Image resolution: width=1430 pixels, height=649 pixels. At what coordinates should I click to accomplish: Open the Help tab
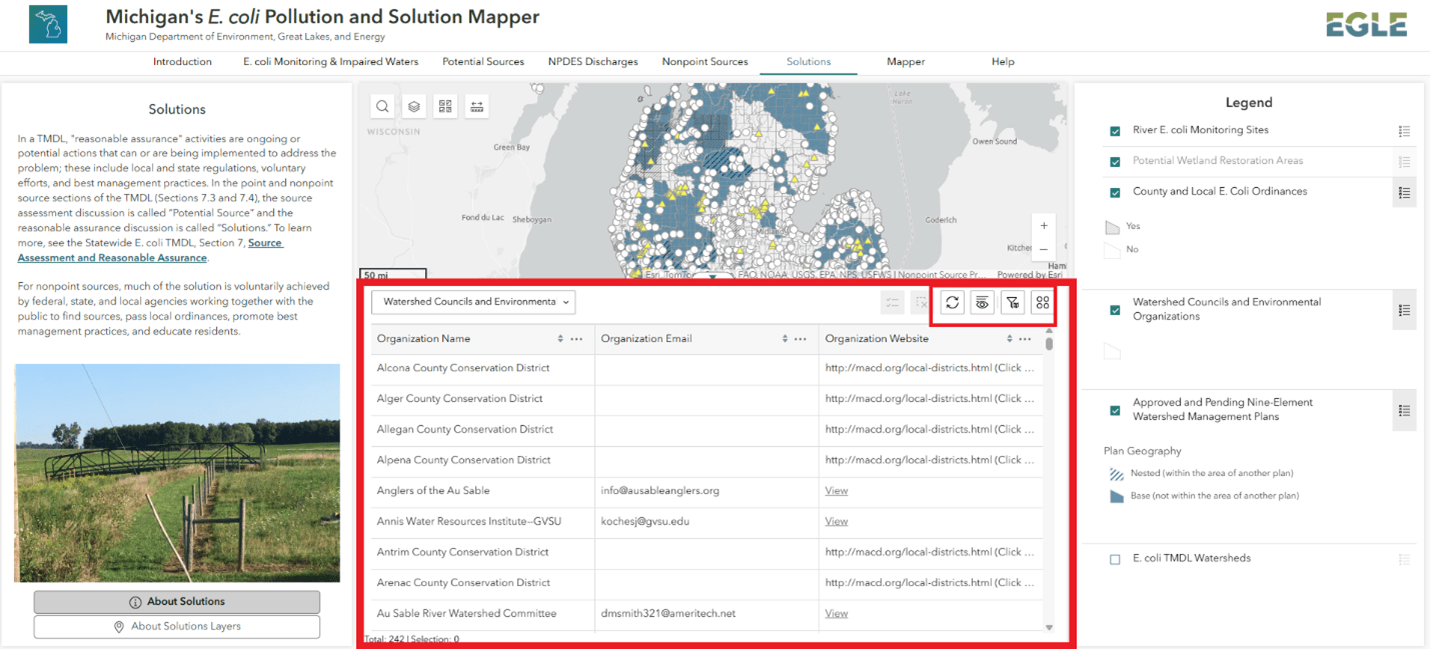[x=1003, y=62]
